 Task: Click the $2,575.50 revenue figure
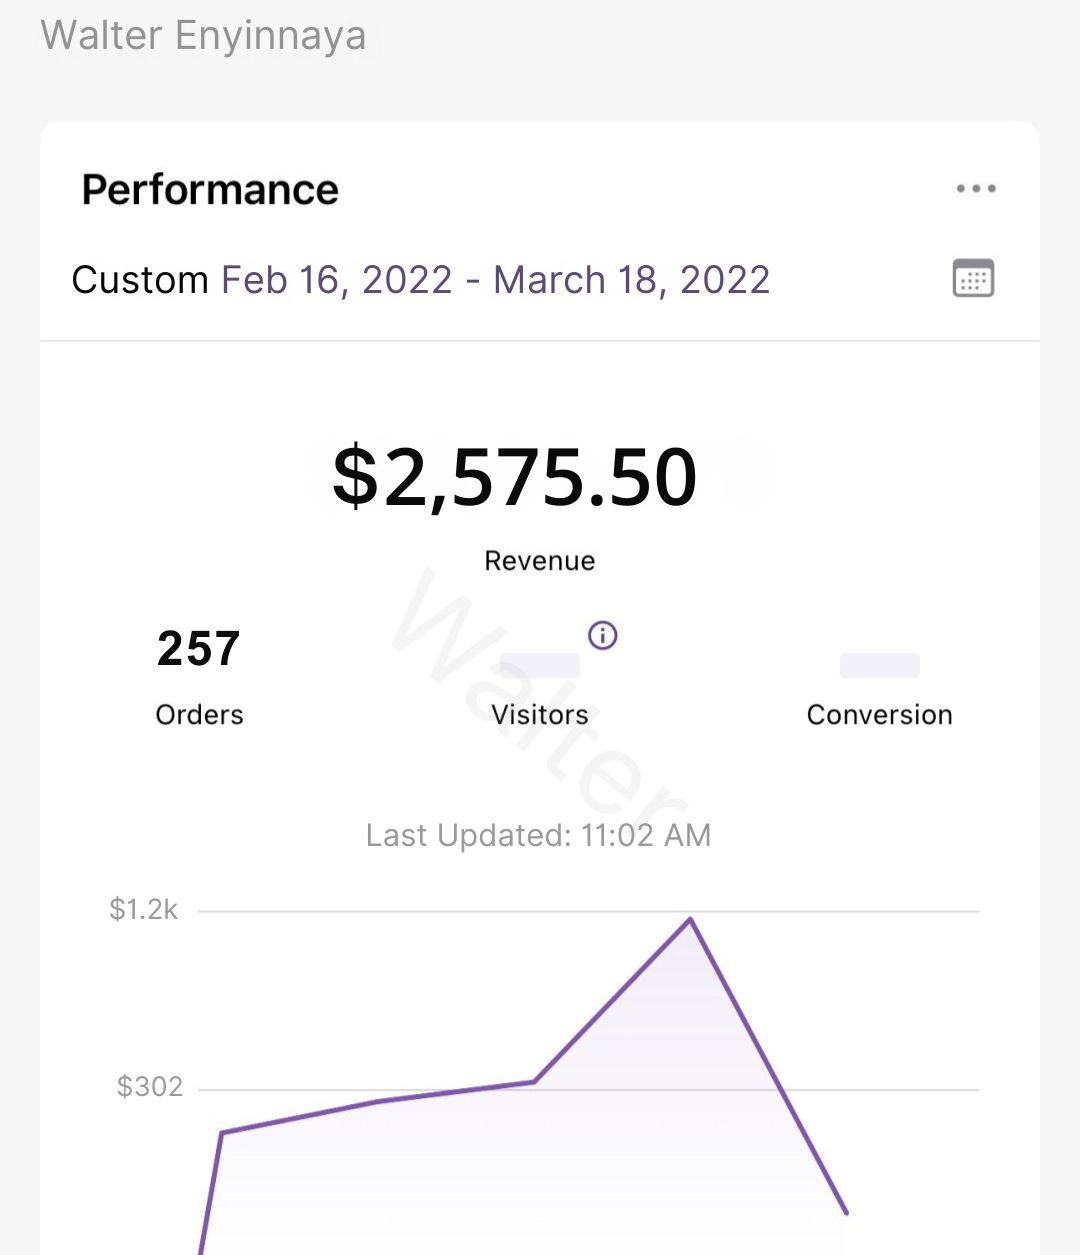(x=514, y=477)
